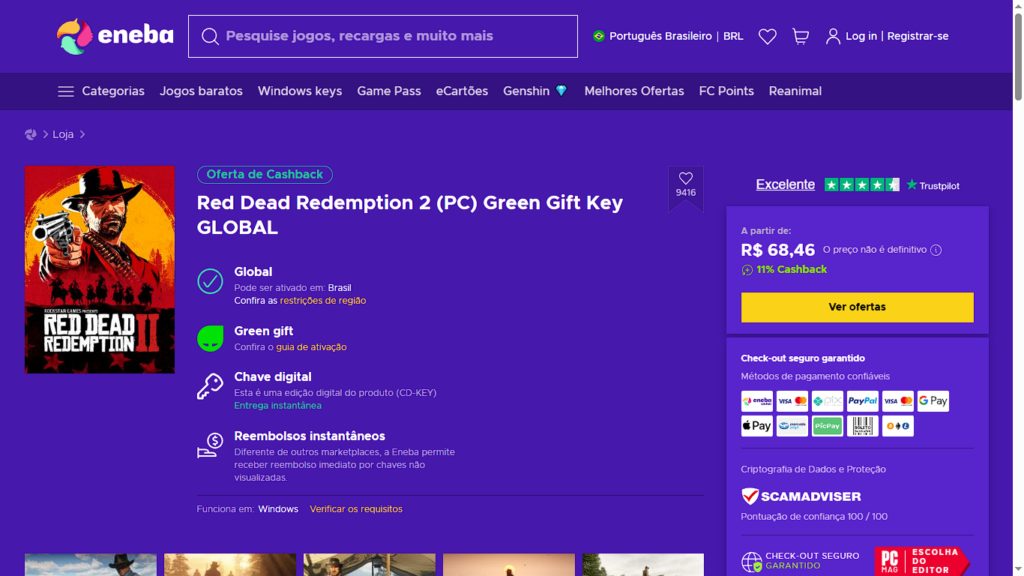Open the 'restrições de região' link
Screen dimensions: 1024x576
(x=322, y=301)
